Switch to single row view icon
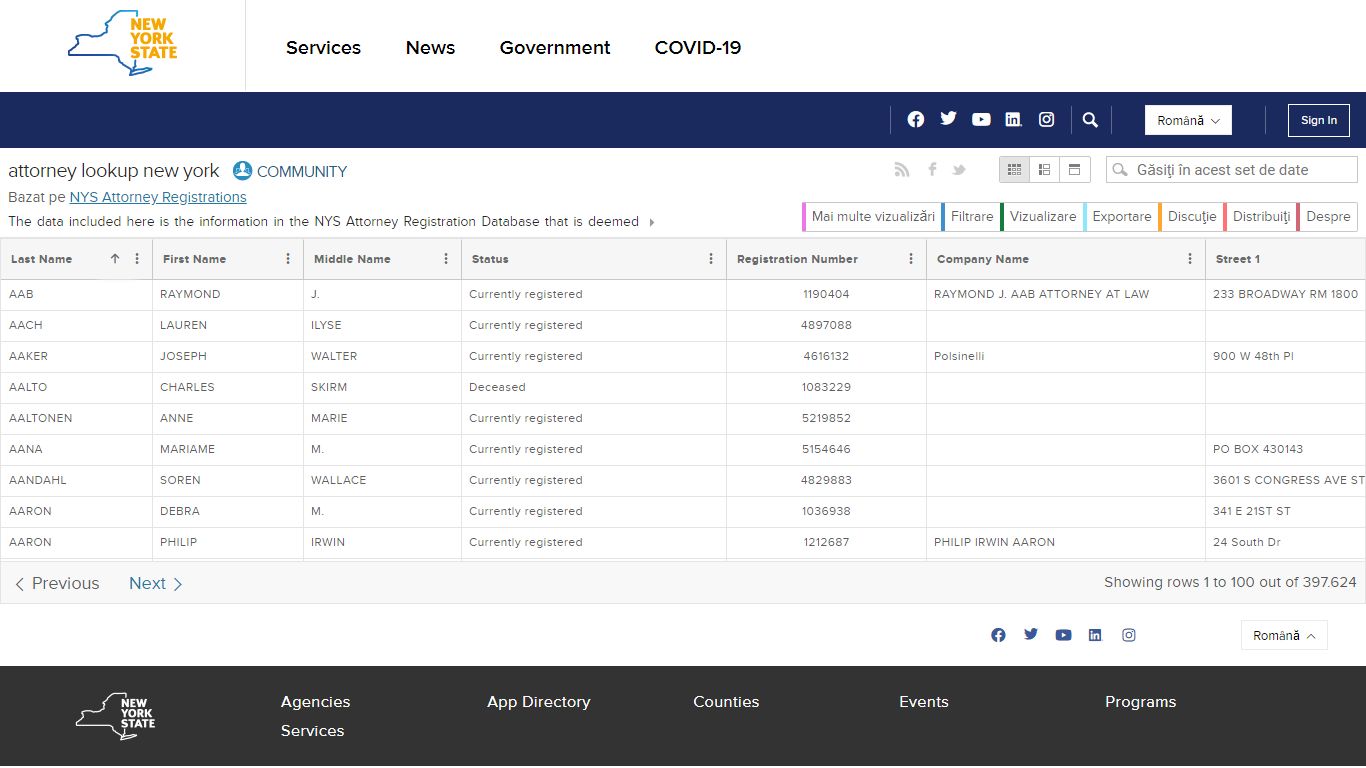 (1075, 170)
